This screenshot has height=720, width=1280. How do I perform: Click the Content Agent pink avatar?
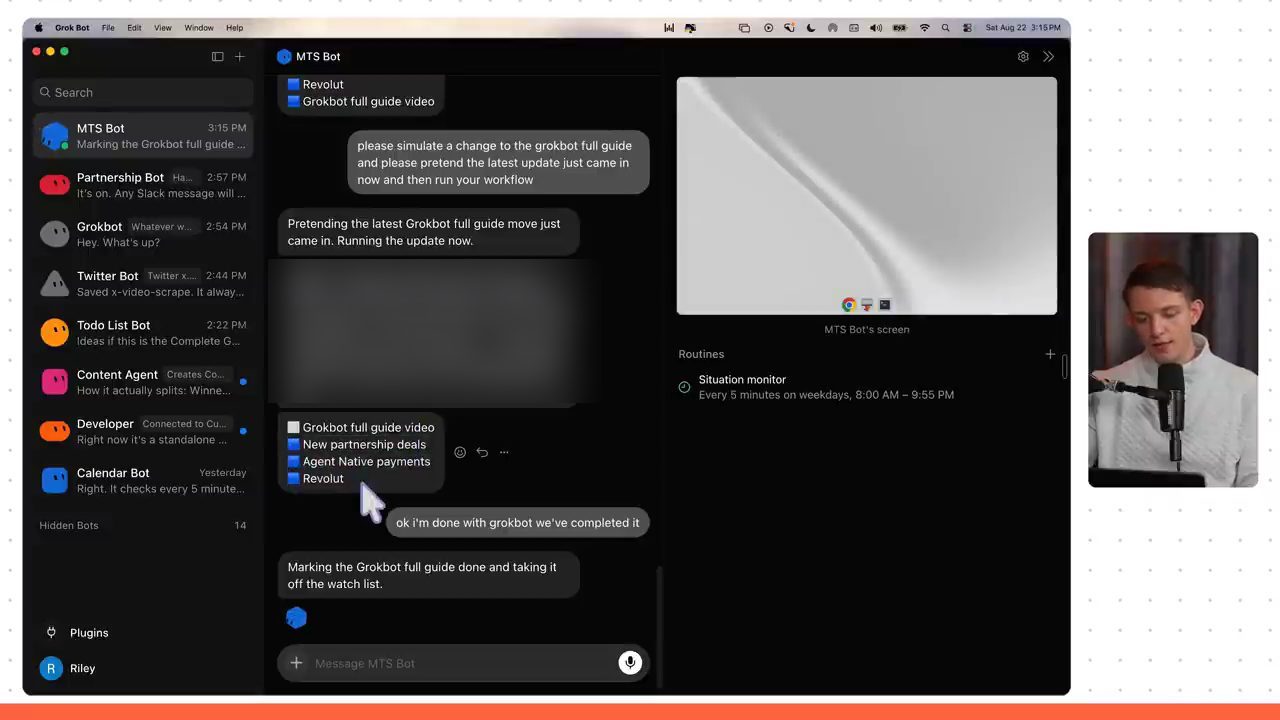point(55,382)
